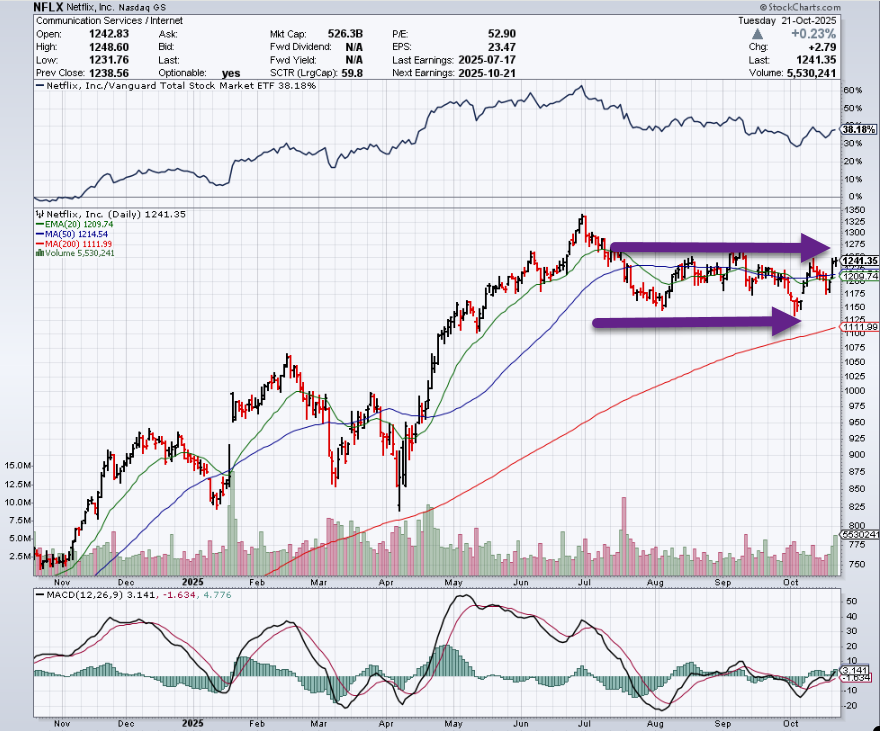Screen dimensions: 880x731
Task: Click the NFLX ticker symbol heading
Action: (50, 6)
